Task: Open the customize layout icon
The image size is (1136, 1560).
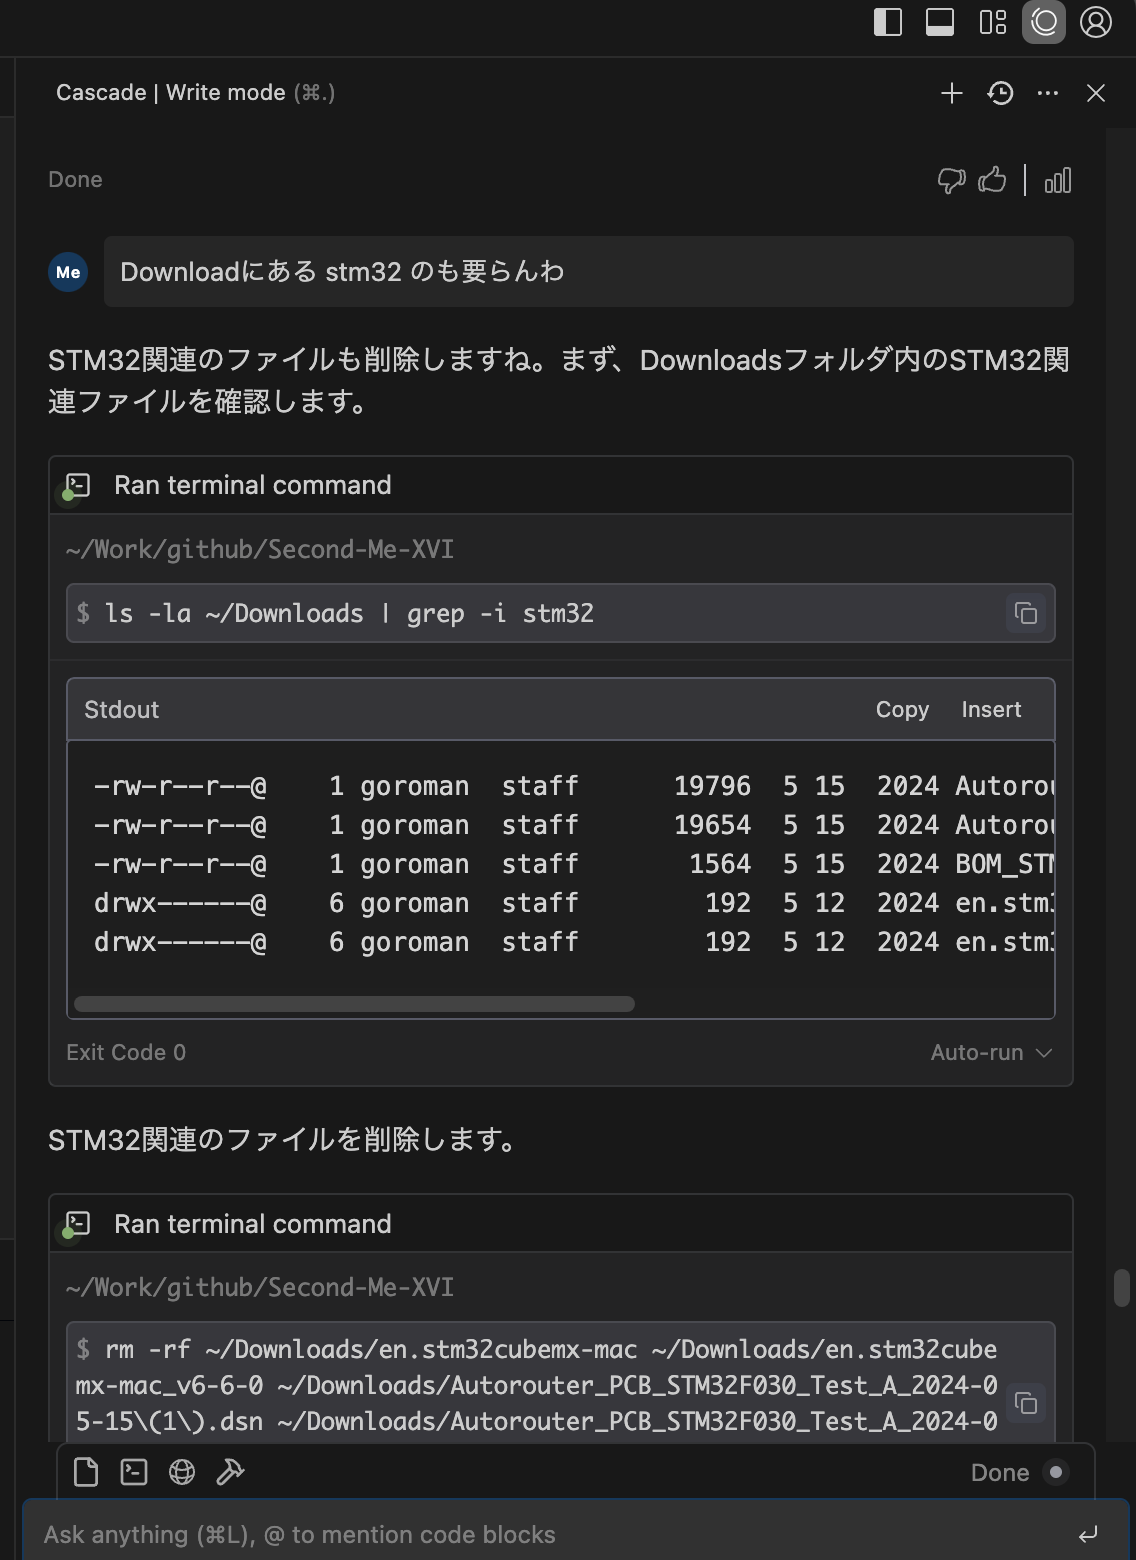Action: 993,22
